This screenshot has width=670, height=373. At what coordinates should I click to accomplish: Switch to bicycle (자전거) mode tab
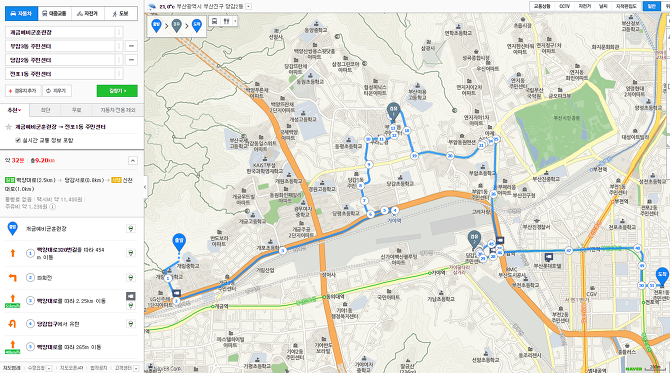point(88,14)
